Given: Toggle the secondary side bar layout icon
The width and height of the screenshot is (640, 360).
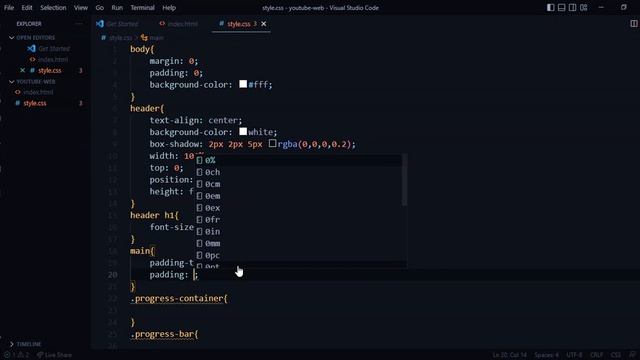Looking at the screenshot, I should [573, 7].
